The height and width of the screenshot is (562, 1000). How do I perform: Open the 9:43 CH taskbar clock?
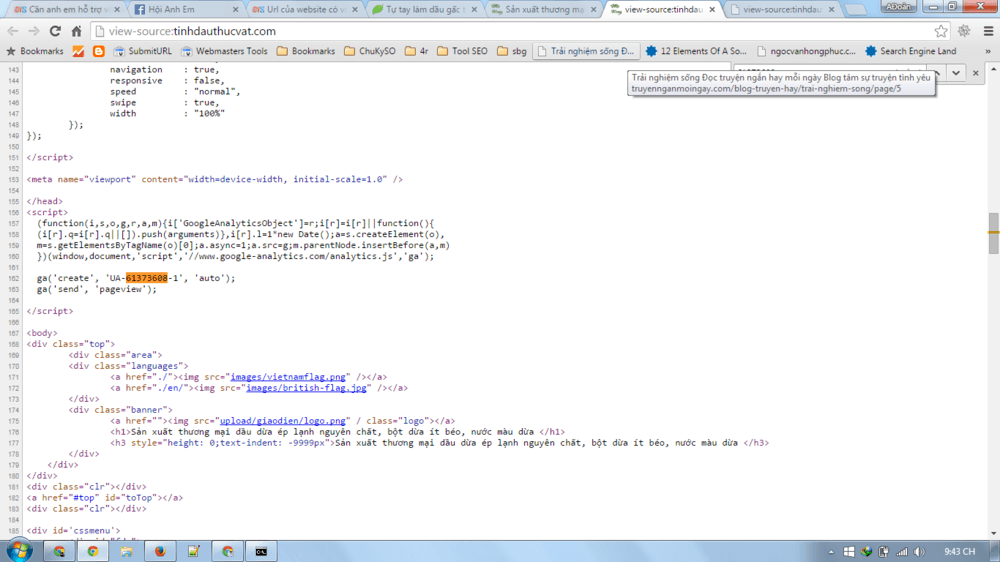[x=959, y=552]
